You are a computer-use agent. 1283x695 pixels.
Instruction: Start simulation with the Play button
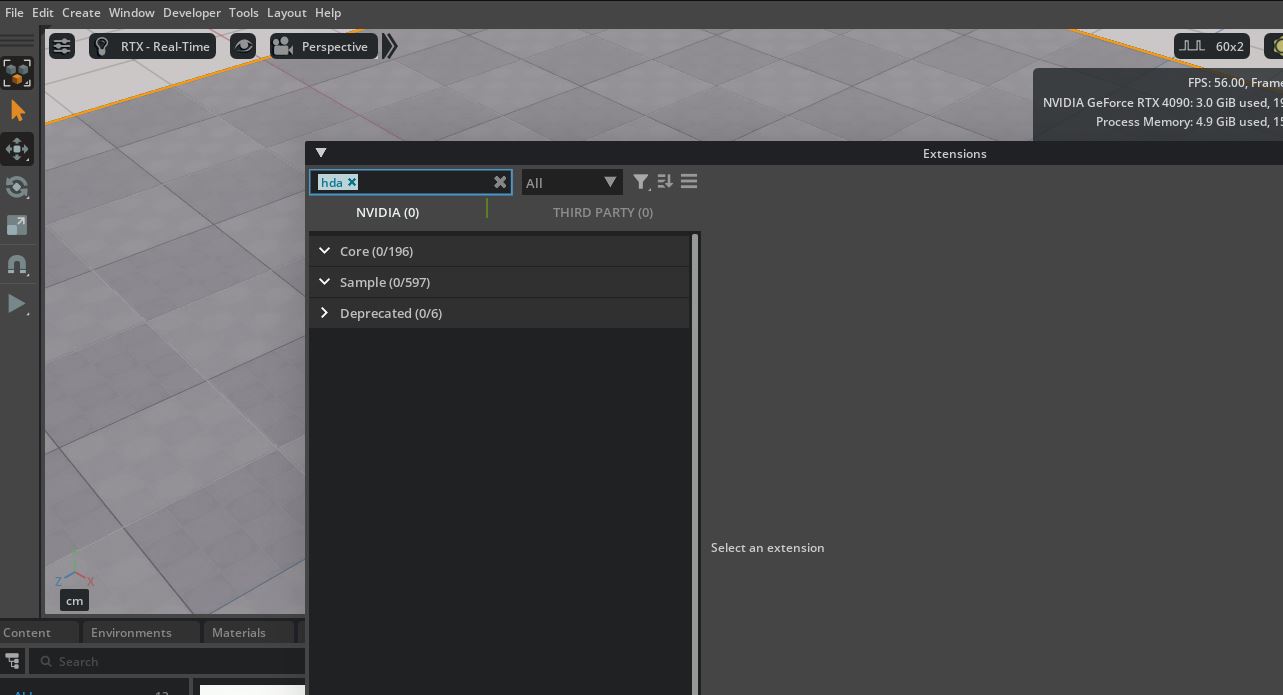[17, 303]
